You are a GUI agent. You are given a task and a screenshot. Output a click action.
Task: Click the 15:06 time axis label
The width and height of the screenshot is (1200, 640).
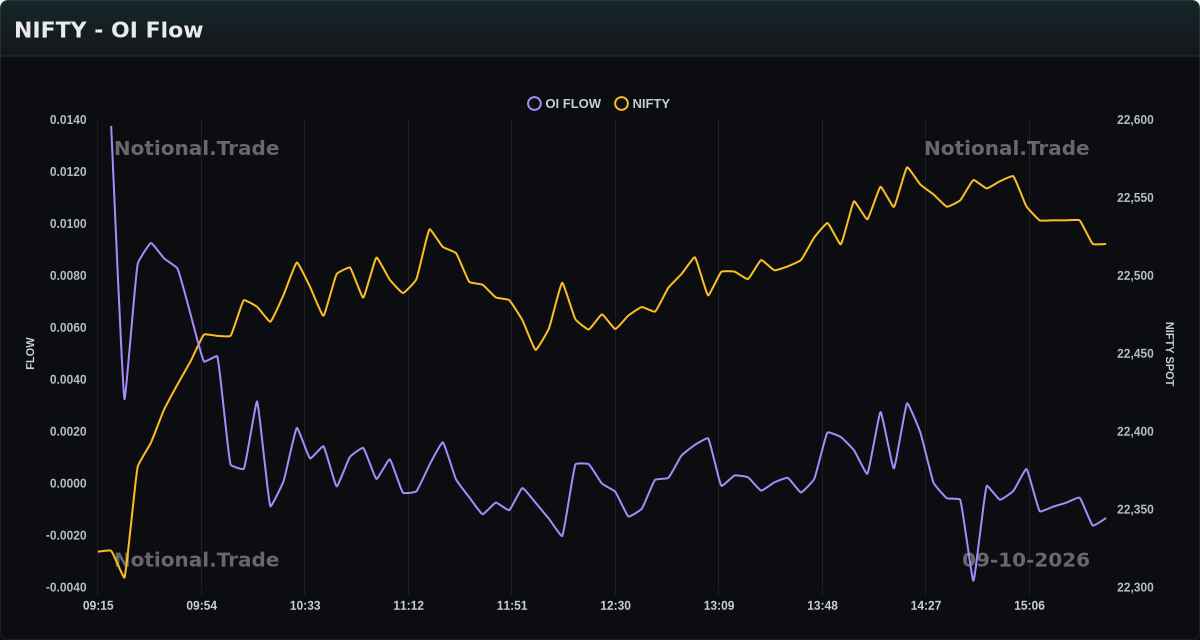pyautogui.click(x=1029, y=606)
